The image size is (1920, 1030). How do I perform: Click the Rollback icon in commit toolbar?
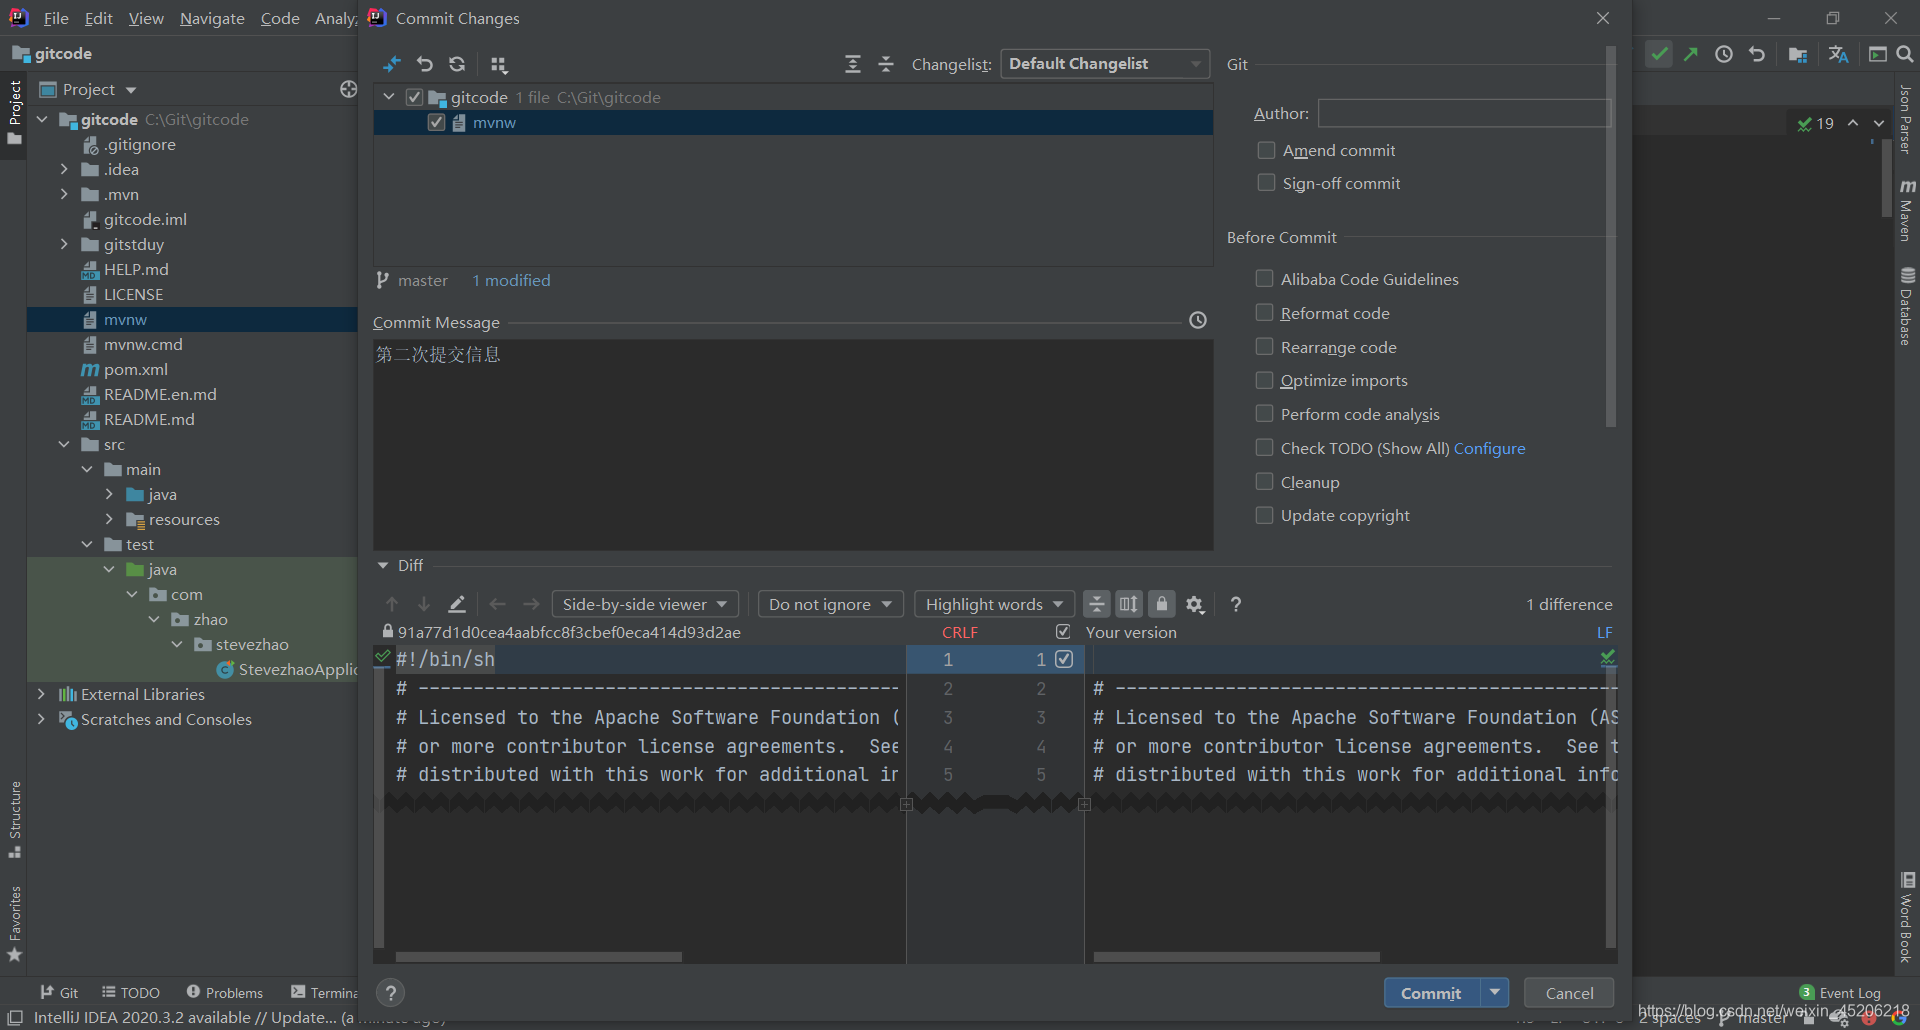[425, 64]
